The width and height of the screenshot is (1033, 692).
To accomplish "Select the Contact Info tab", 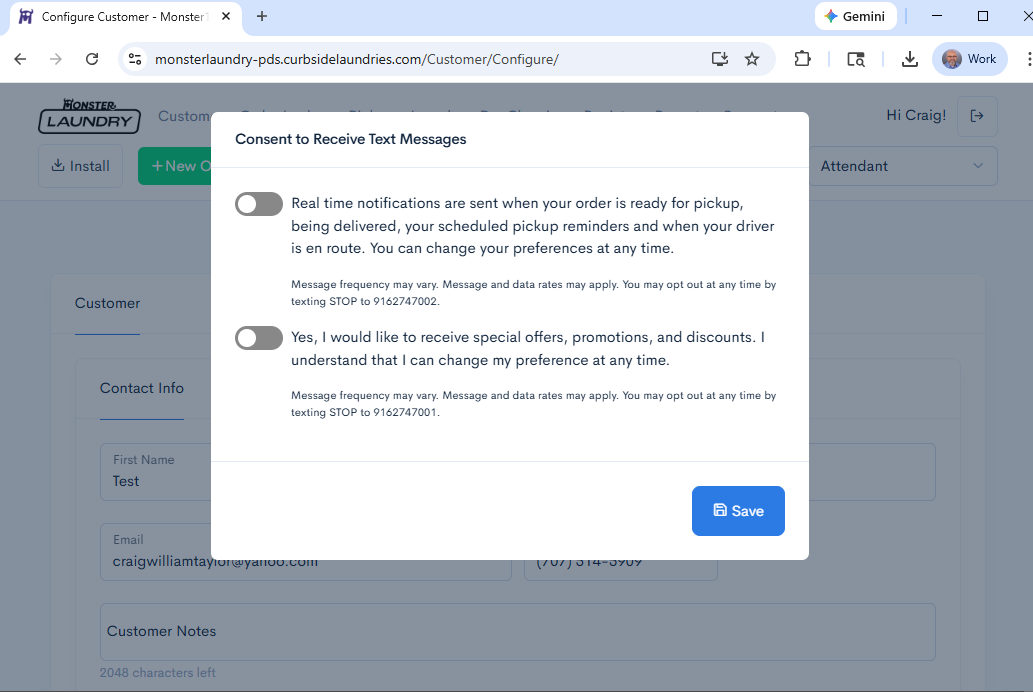I will tap(142, 388).
